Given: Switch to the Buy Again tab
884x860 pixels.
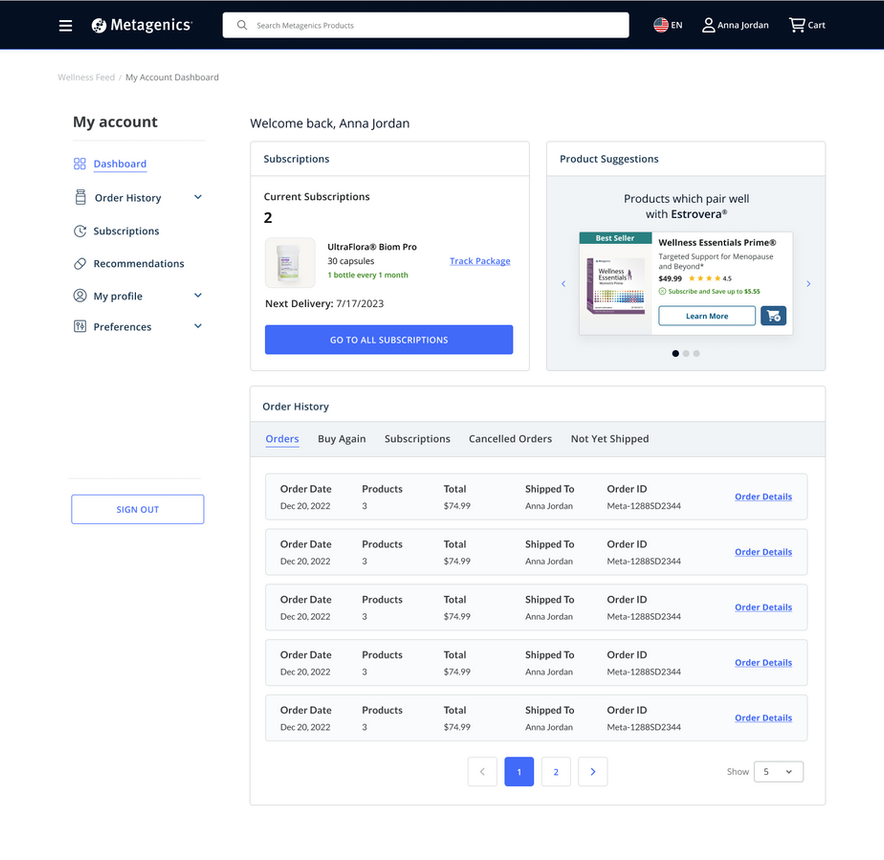Looking at the screenshot, I should point(342,439).
